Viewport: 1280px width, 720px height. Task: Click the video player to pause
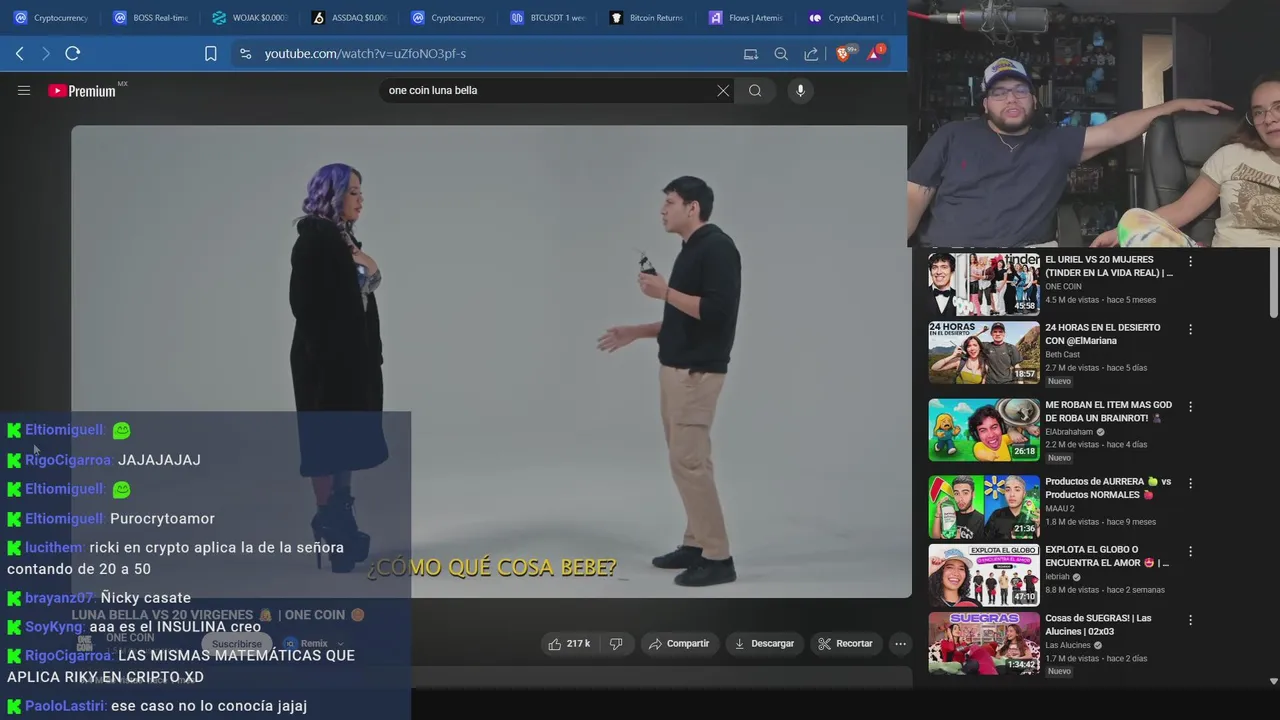[x=491, y=360]
